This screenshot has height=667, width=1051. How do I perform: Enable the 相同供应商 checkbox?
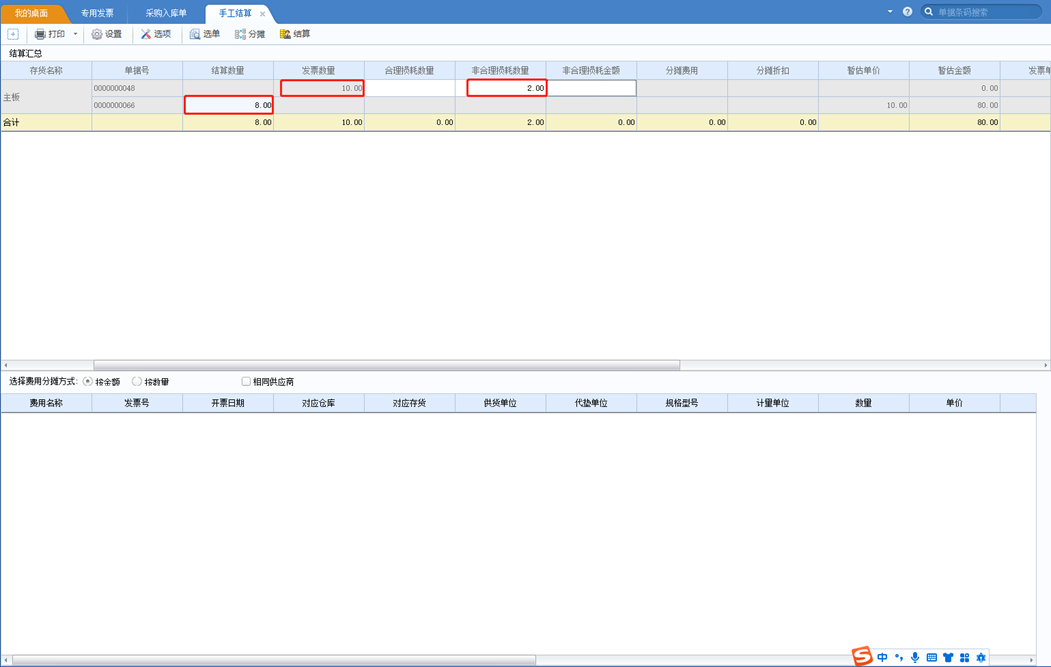[246, 381]
